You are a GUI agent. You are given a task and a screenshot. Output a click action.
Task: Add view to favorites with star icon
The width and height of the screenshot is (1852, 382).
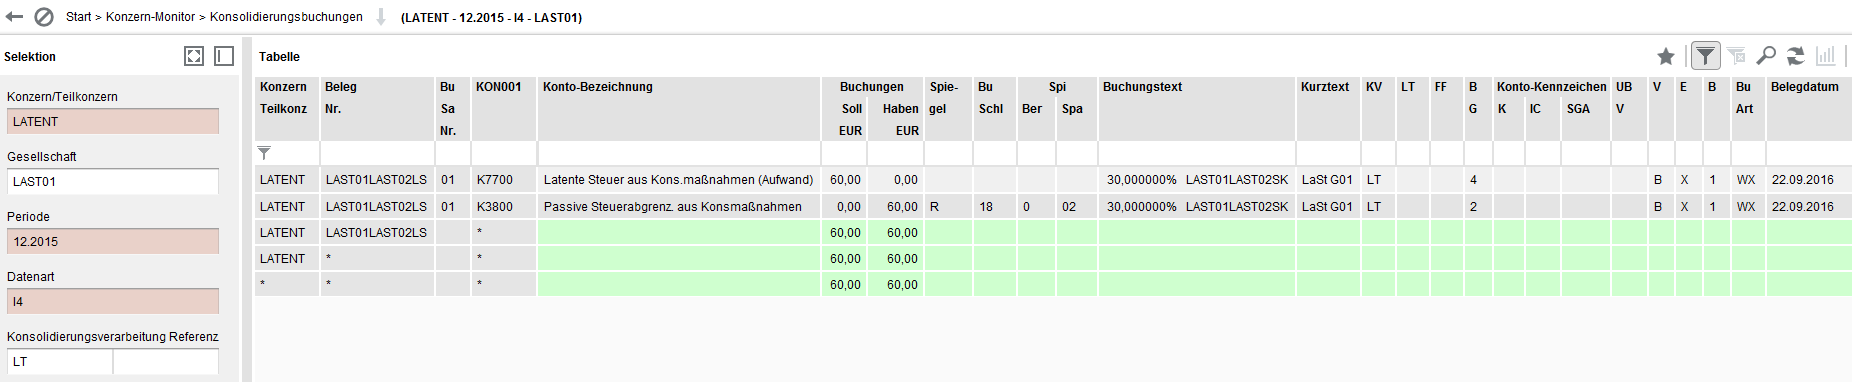point(1666,56)
